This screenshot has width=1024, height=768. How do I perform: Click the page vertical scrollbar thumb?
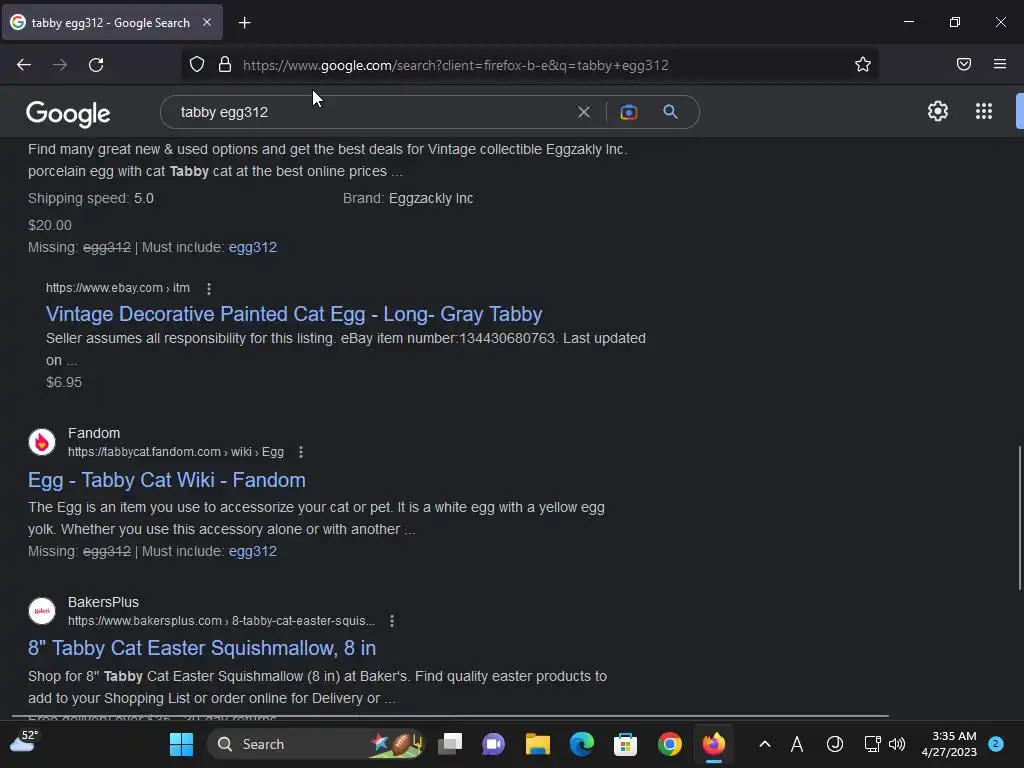[1019, 518]
